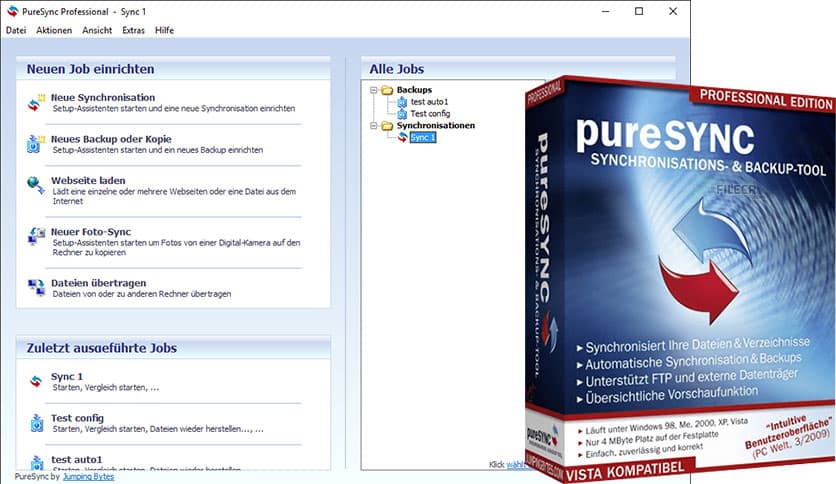This screenshot has width=836, height=484.
Task: Close the PureSync window
Action: click(673, 11)
